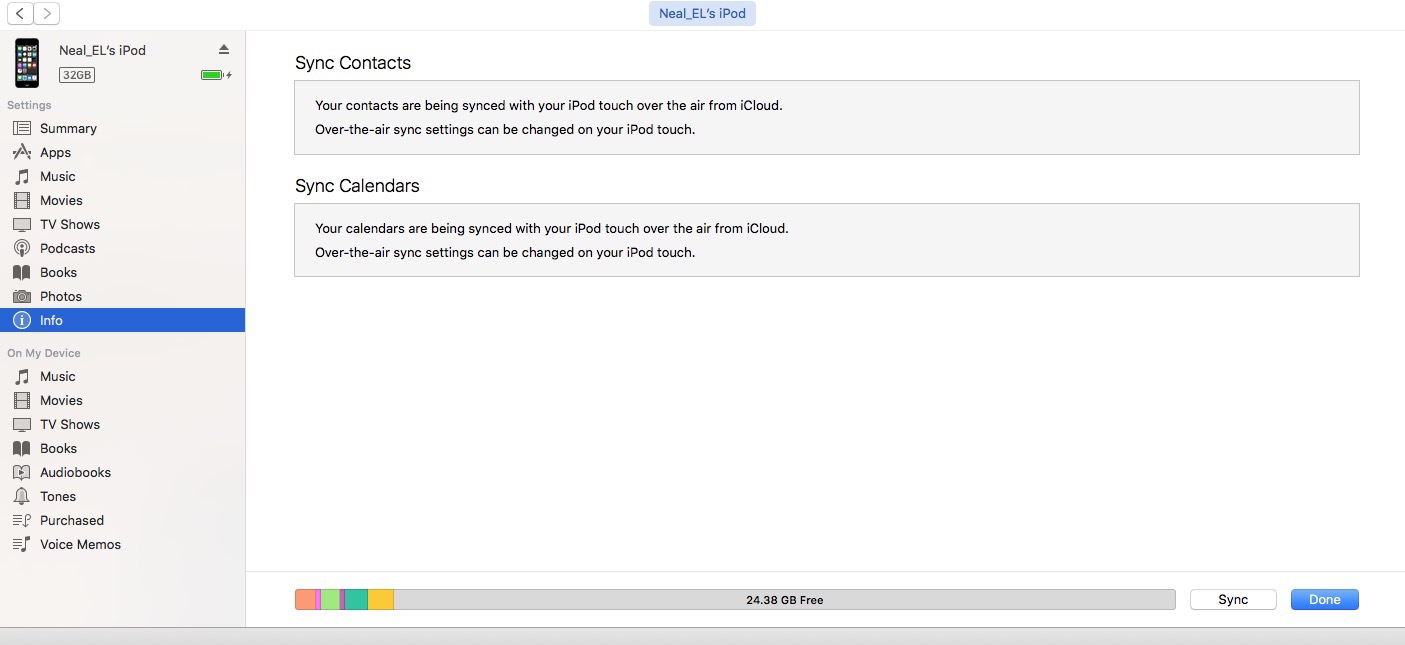1405x645 pixels.
Task: Switch to the Neal_EL's iPod tab
Action: (x=702, y=13)
